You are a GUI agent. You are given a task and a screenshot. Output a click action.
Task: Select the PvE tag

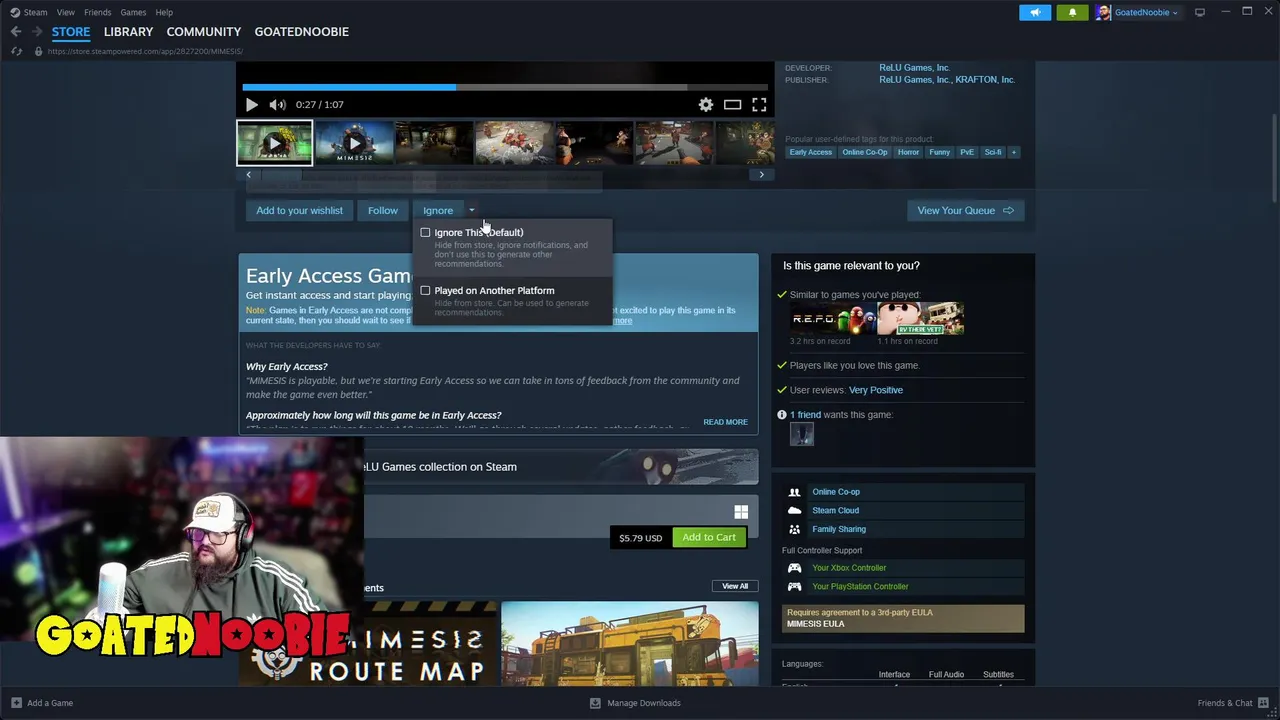[x=967, y=152]
